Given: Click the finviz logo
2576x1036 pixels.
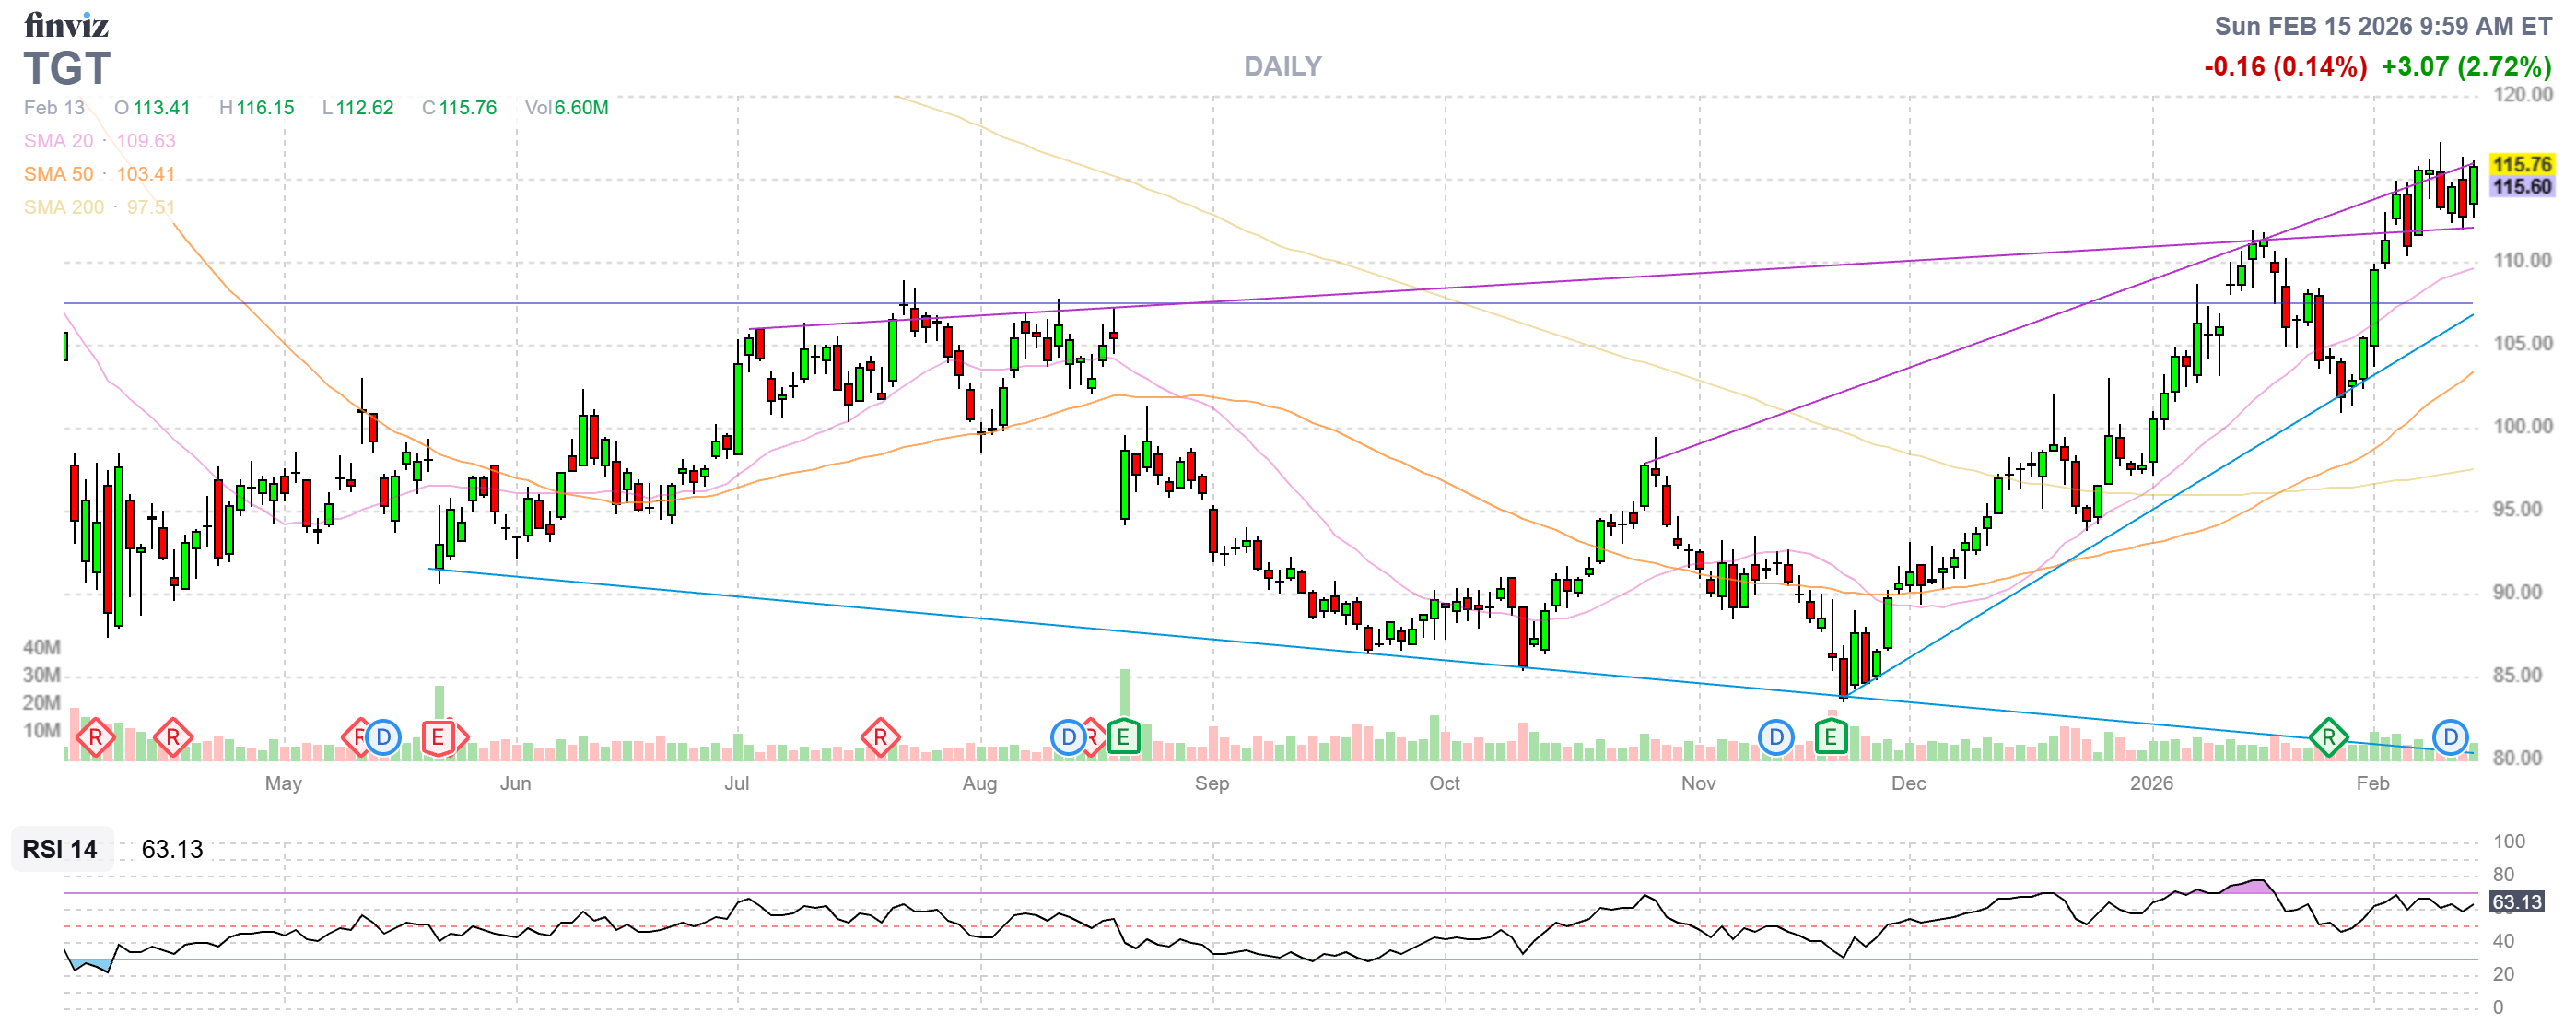Looking at the screenshot, I should click(66, 24).
